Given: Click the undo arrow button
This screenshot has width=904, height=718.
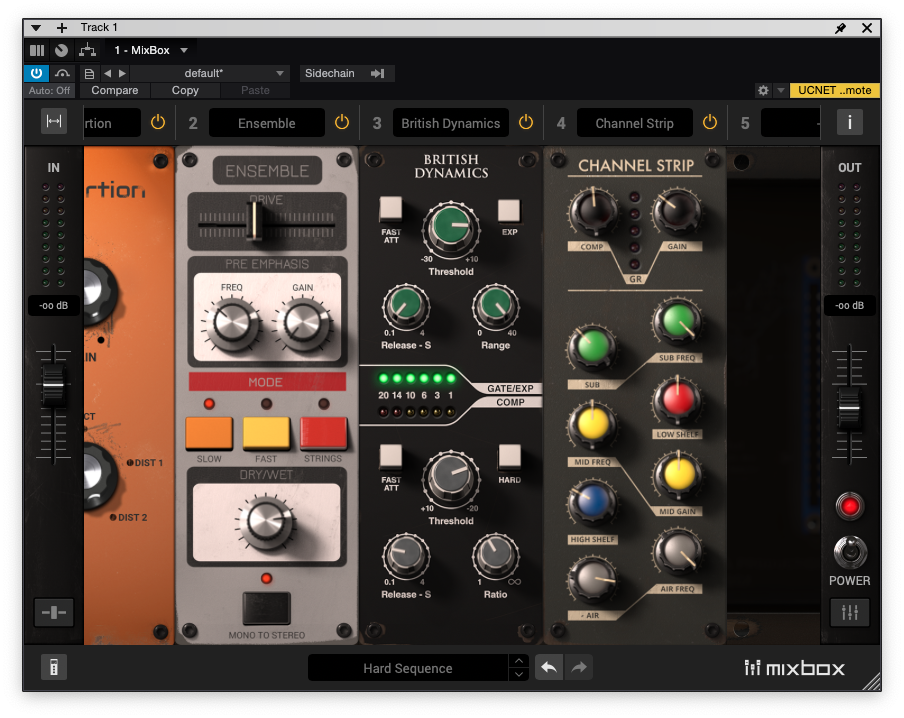Looking at the screenshot, I should point(549,668).
